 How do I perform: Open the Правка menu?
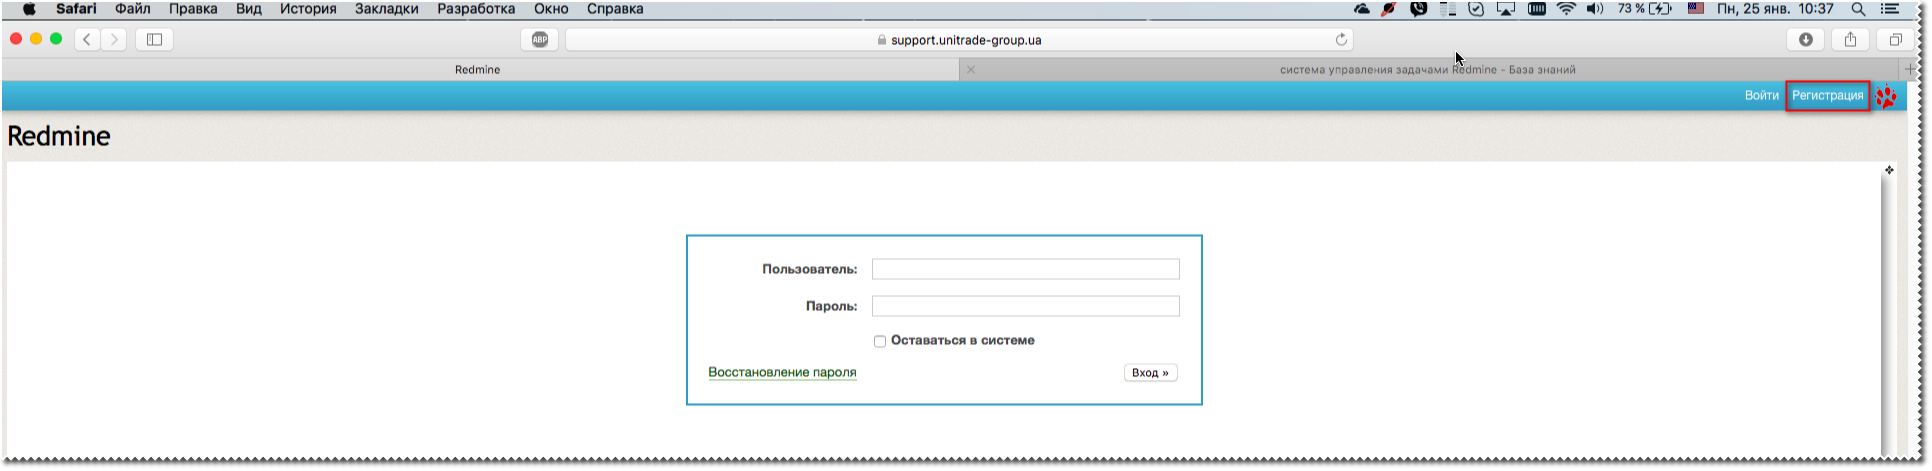[x=193, y=9]
